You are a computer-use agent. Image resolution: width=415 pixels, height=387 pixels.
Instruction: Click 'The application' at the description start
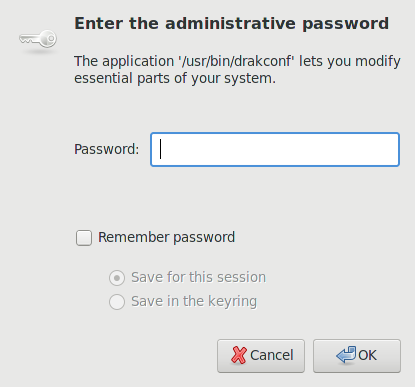pos(124,61)
